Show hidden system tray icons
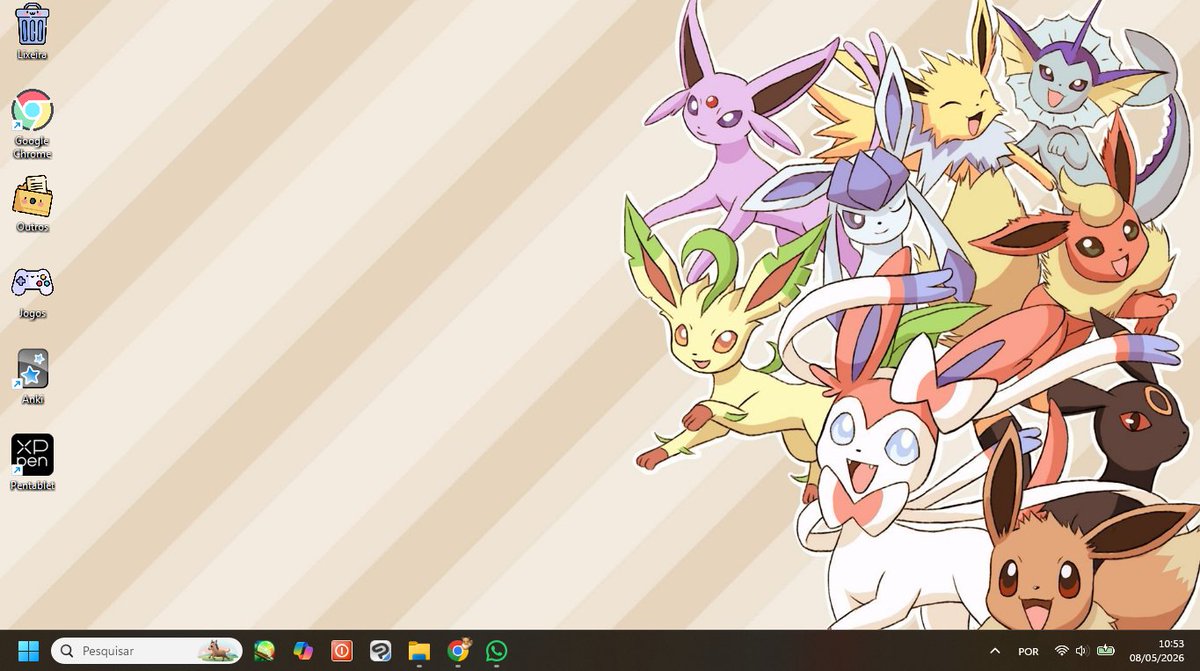Image resolution: width=1200 pixels, height=671 pixels. [x=995, y=651]
